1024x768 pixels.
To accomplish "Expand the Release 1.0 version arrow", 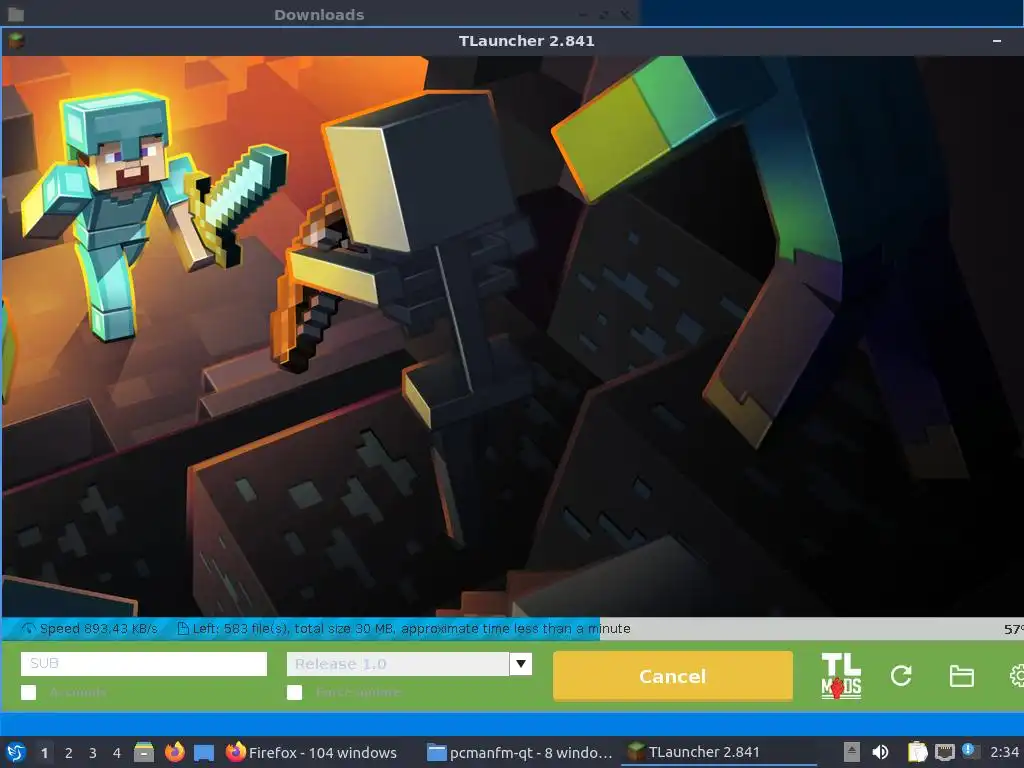I will [520, 664].
